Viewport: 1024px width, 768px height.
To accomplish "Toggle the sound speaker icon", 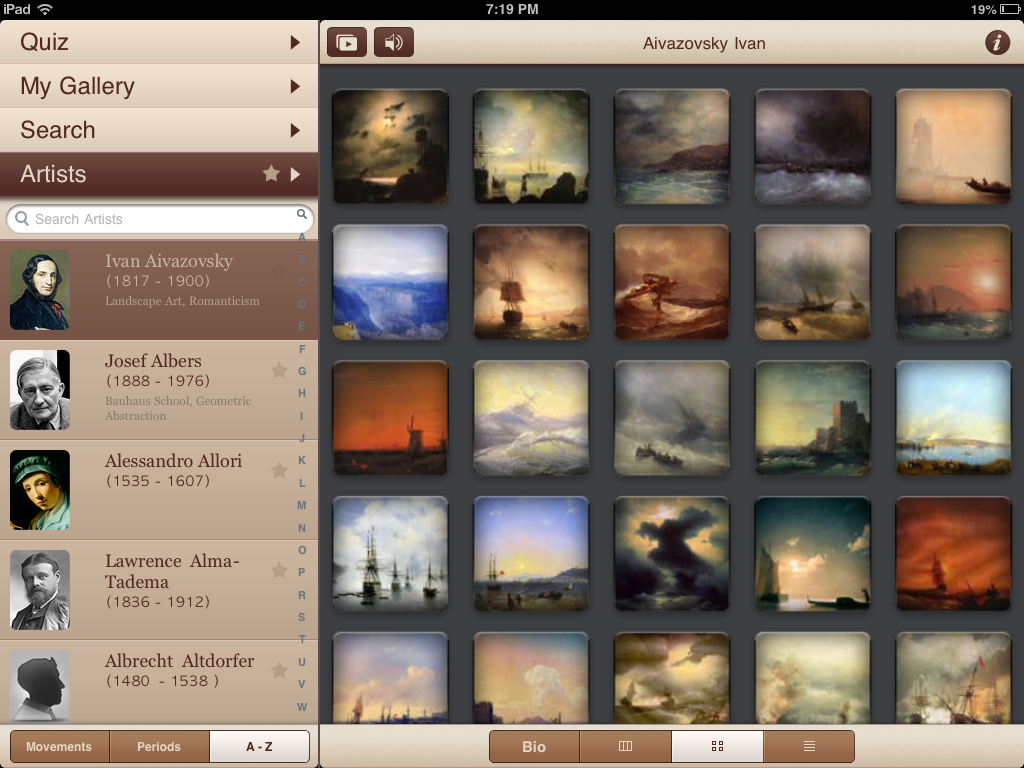I will pyautogui.click(x=394, y=43).
